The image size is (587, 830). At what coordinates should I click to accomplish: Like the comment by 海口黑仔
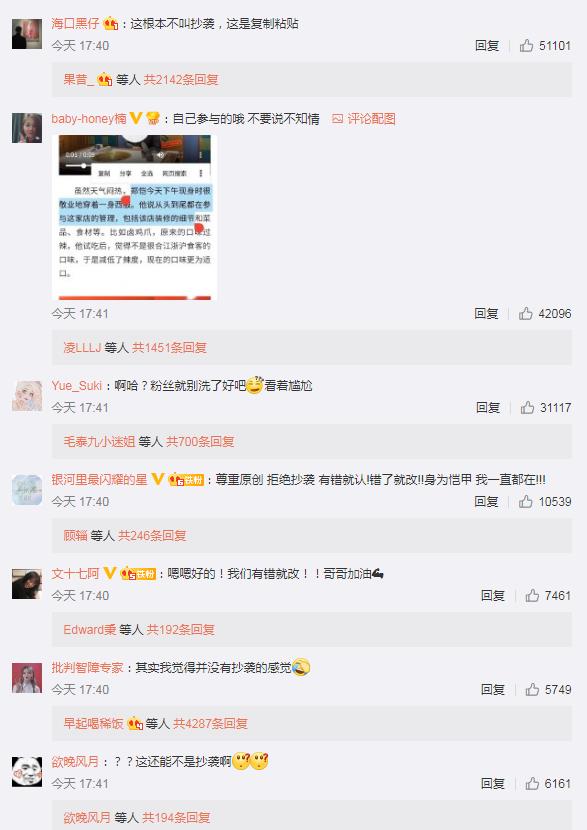pyautogui.click(x=526, y=46)
